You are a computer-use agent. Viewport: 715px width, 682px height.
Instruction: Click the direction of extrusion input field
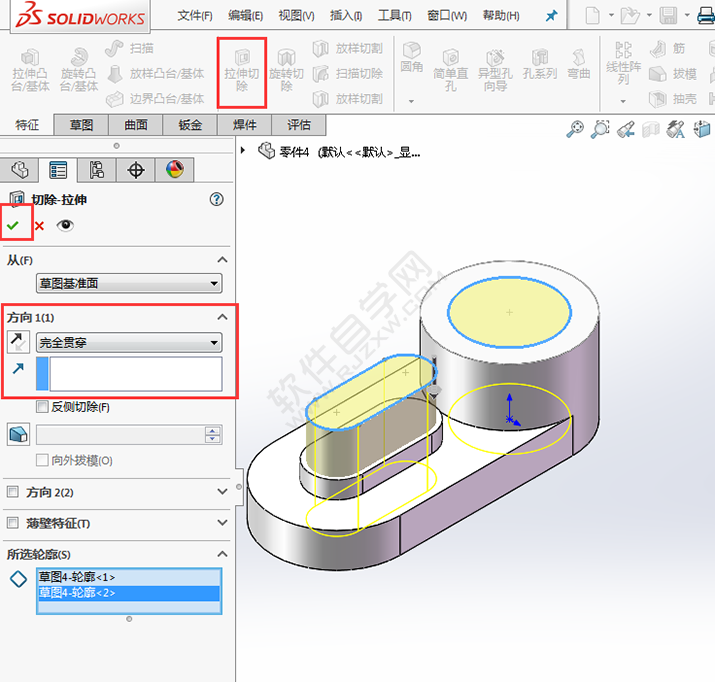[x=136, y=374]
